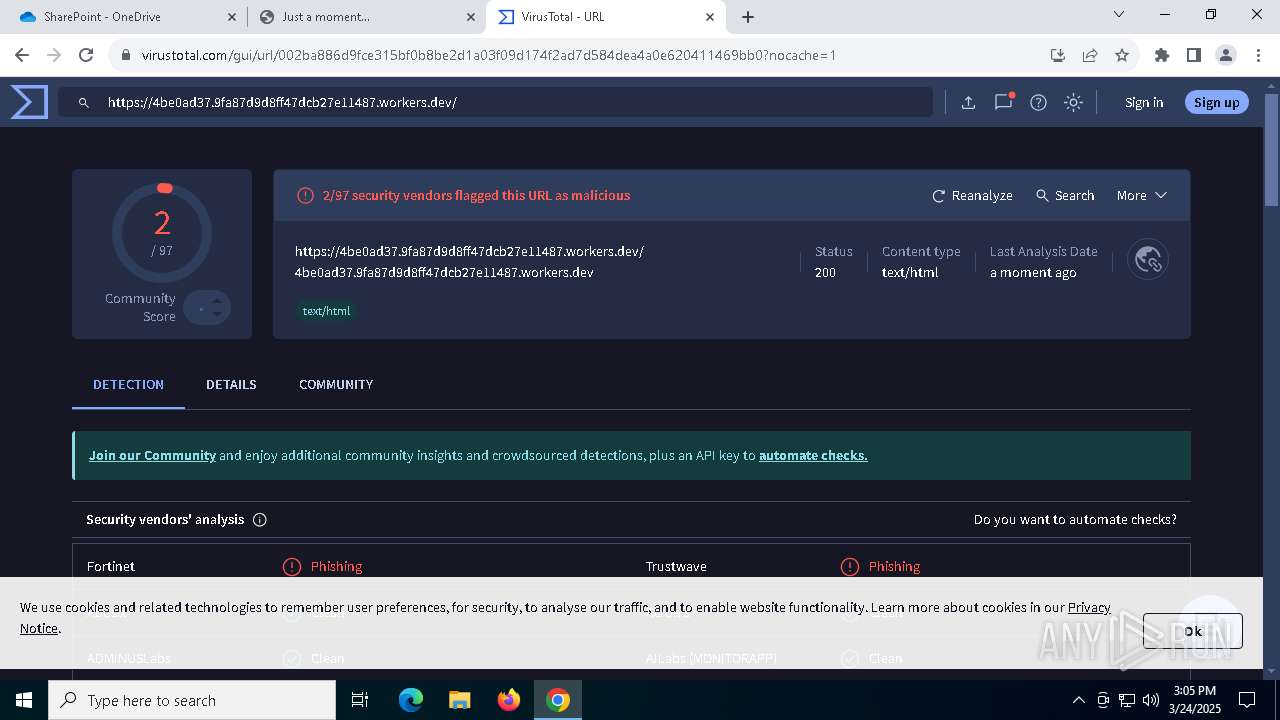The width and height of the screenshot is (1280, 720).
Task: Accept cookies with the Ok button
Action: pos(1193,631)
